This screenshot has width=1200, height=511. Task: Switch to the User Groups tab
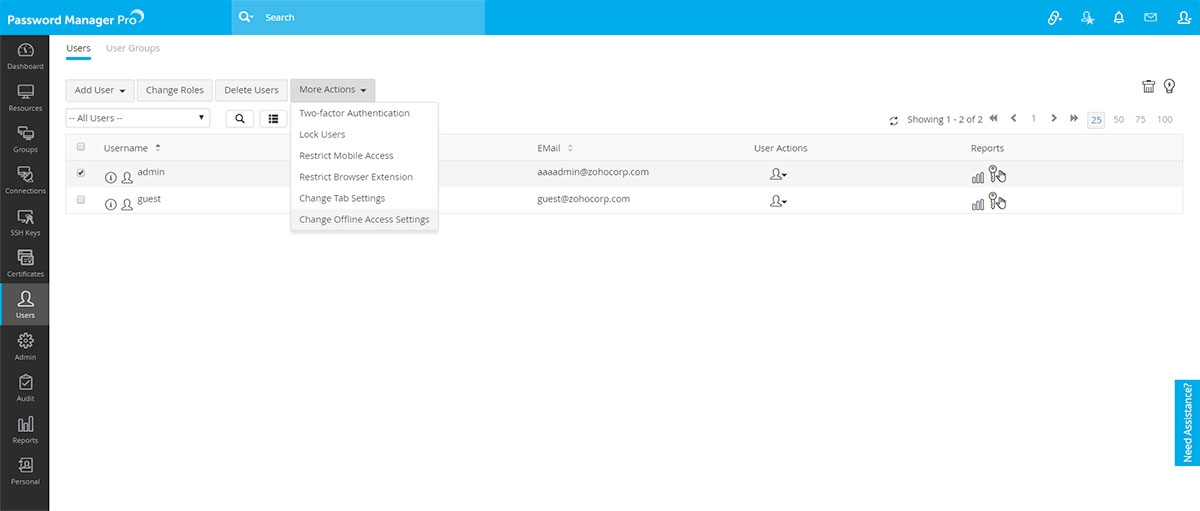coord(133,48)
